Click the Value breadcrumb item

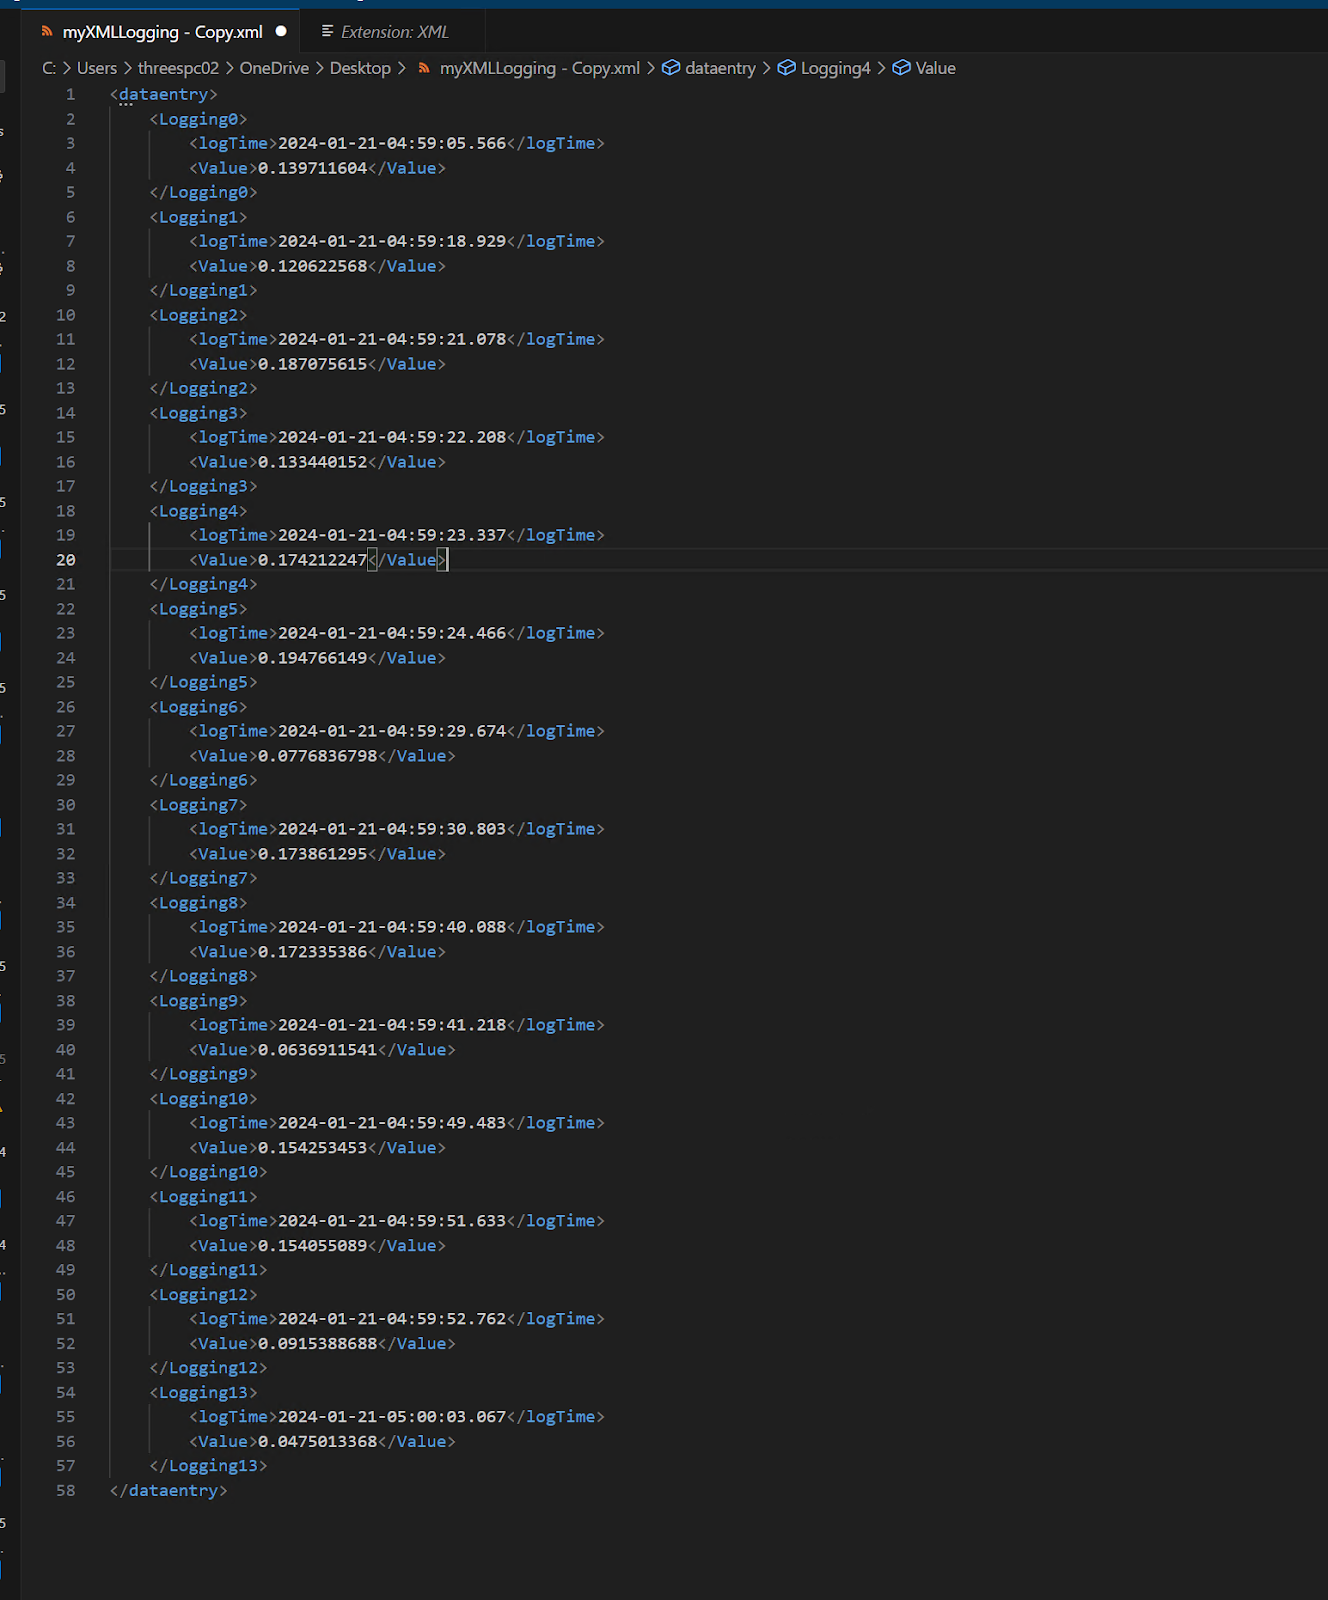click(x=935, y=68)
